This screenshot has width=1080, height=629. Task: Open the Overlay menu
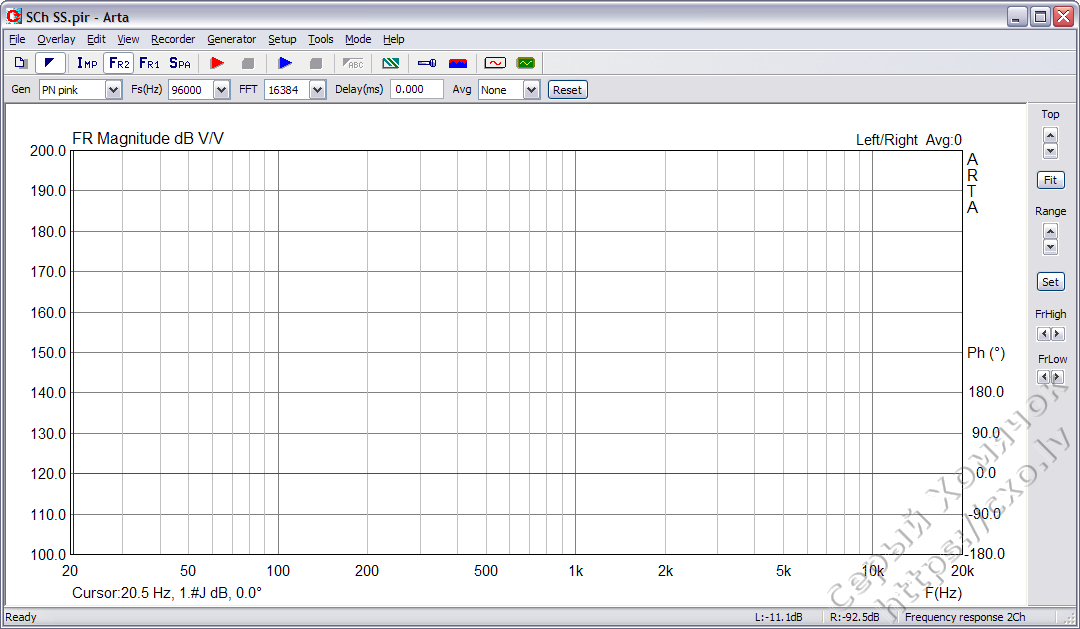click(56, 39)
